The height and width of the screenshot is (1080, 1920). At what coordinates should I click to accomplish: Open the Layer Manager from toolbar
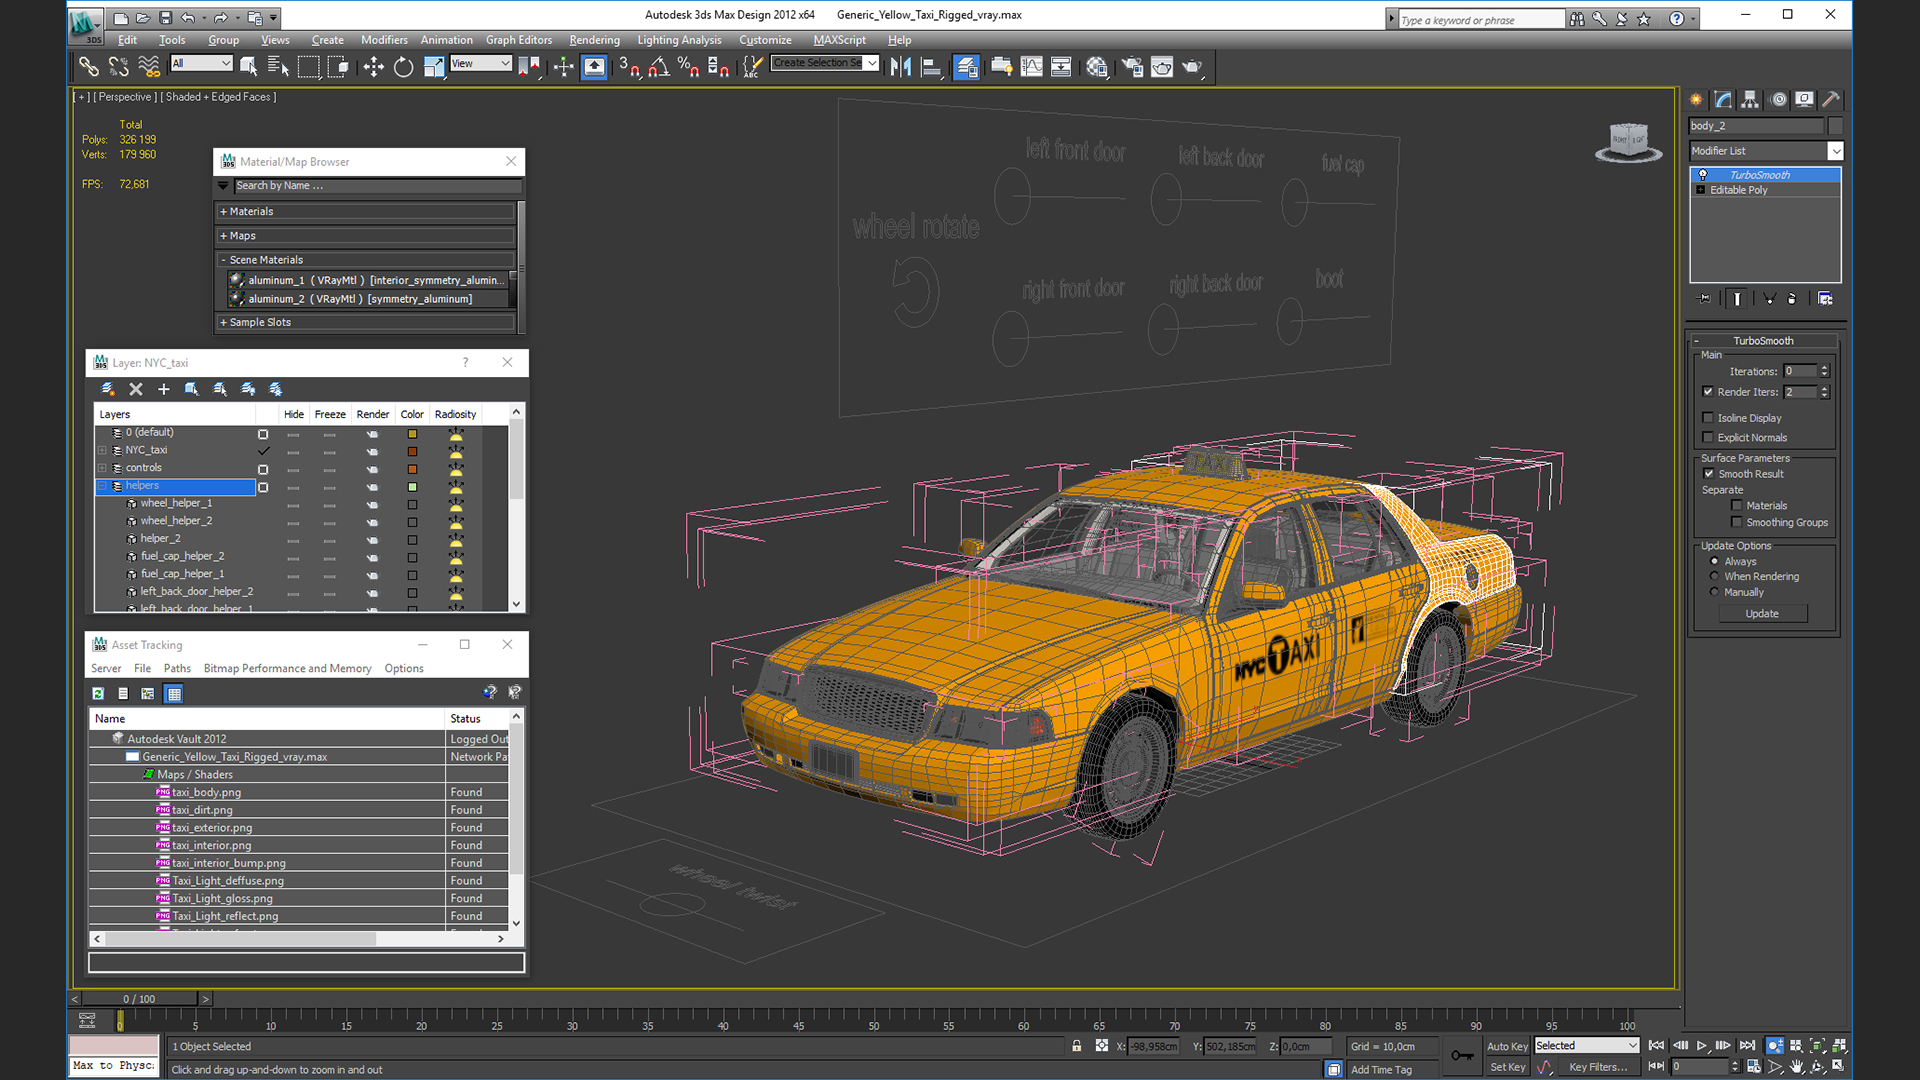(x=966, y=67)
